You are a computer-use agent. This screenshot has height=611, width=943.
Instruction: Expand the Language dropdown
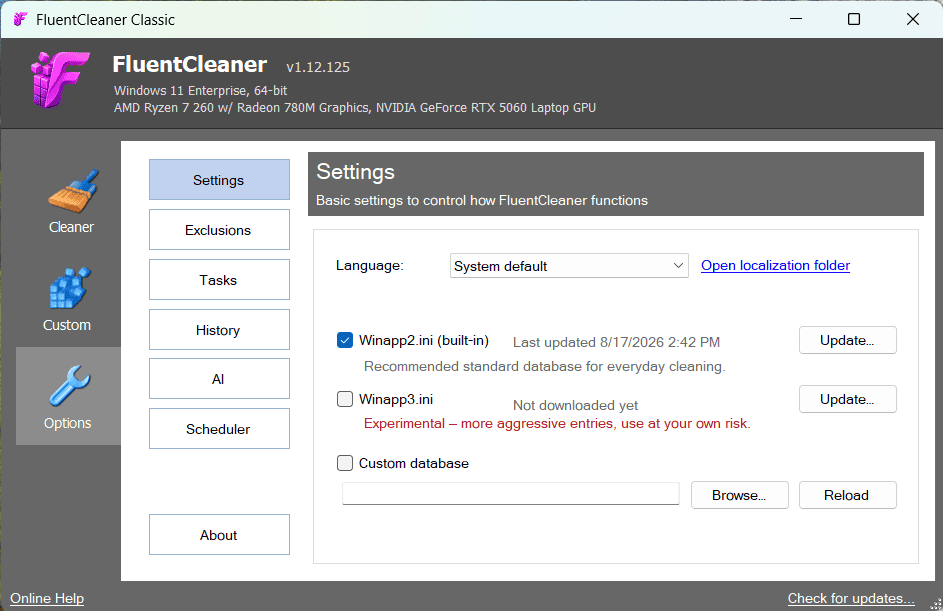point(569,266)
